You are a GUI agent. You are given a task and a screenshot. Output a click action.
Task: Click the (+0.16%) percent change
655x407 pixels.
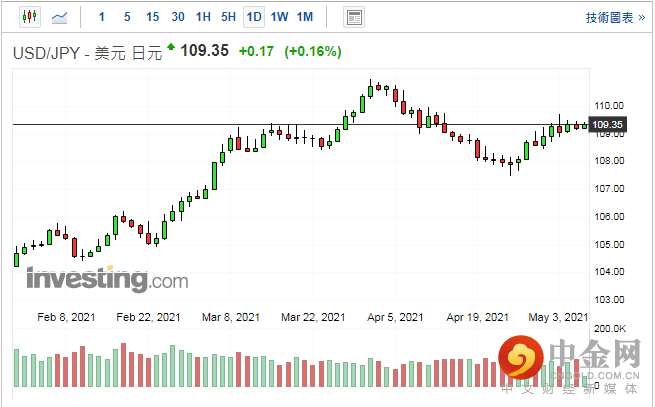click(313, 51)
